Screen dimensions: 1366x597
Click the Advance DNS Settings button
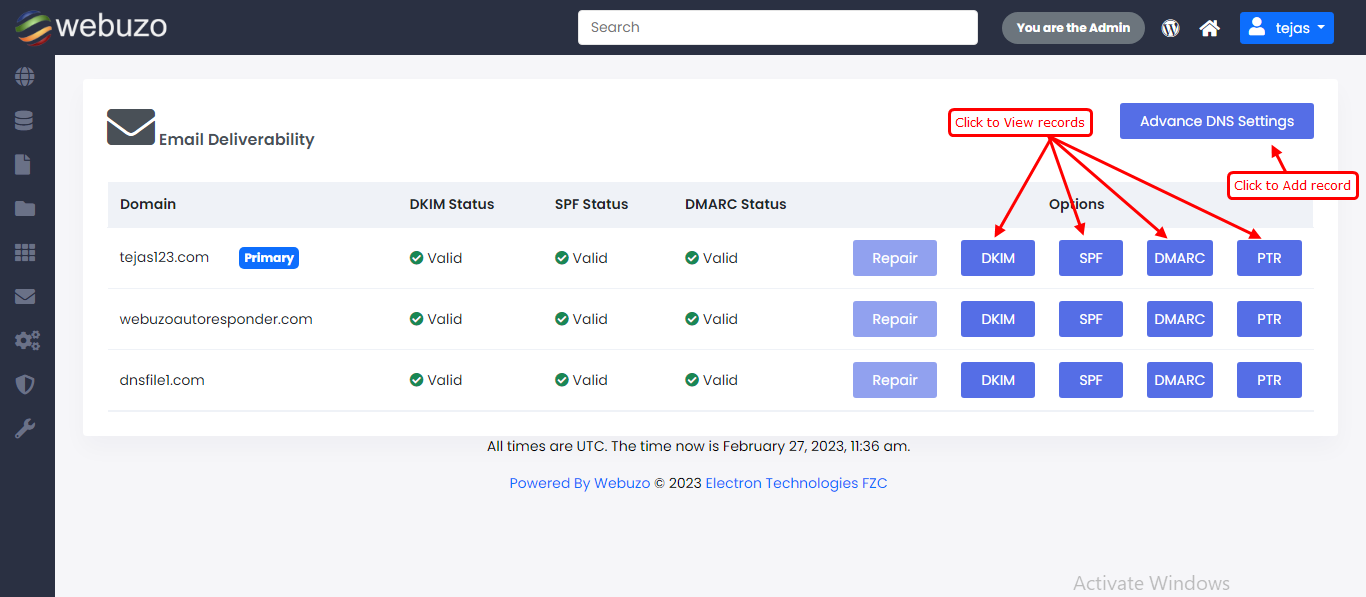pos(1216,121)
